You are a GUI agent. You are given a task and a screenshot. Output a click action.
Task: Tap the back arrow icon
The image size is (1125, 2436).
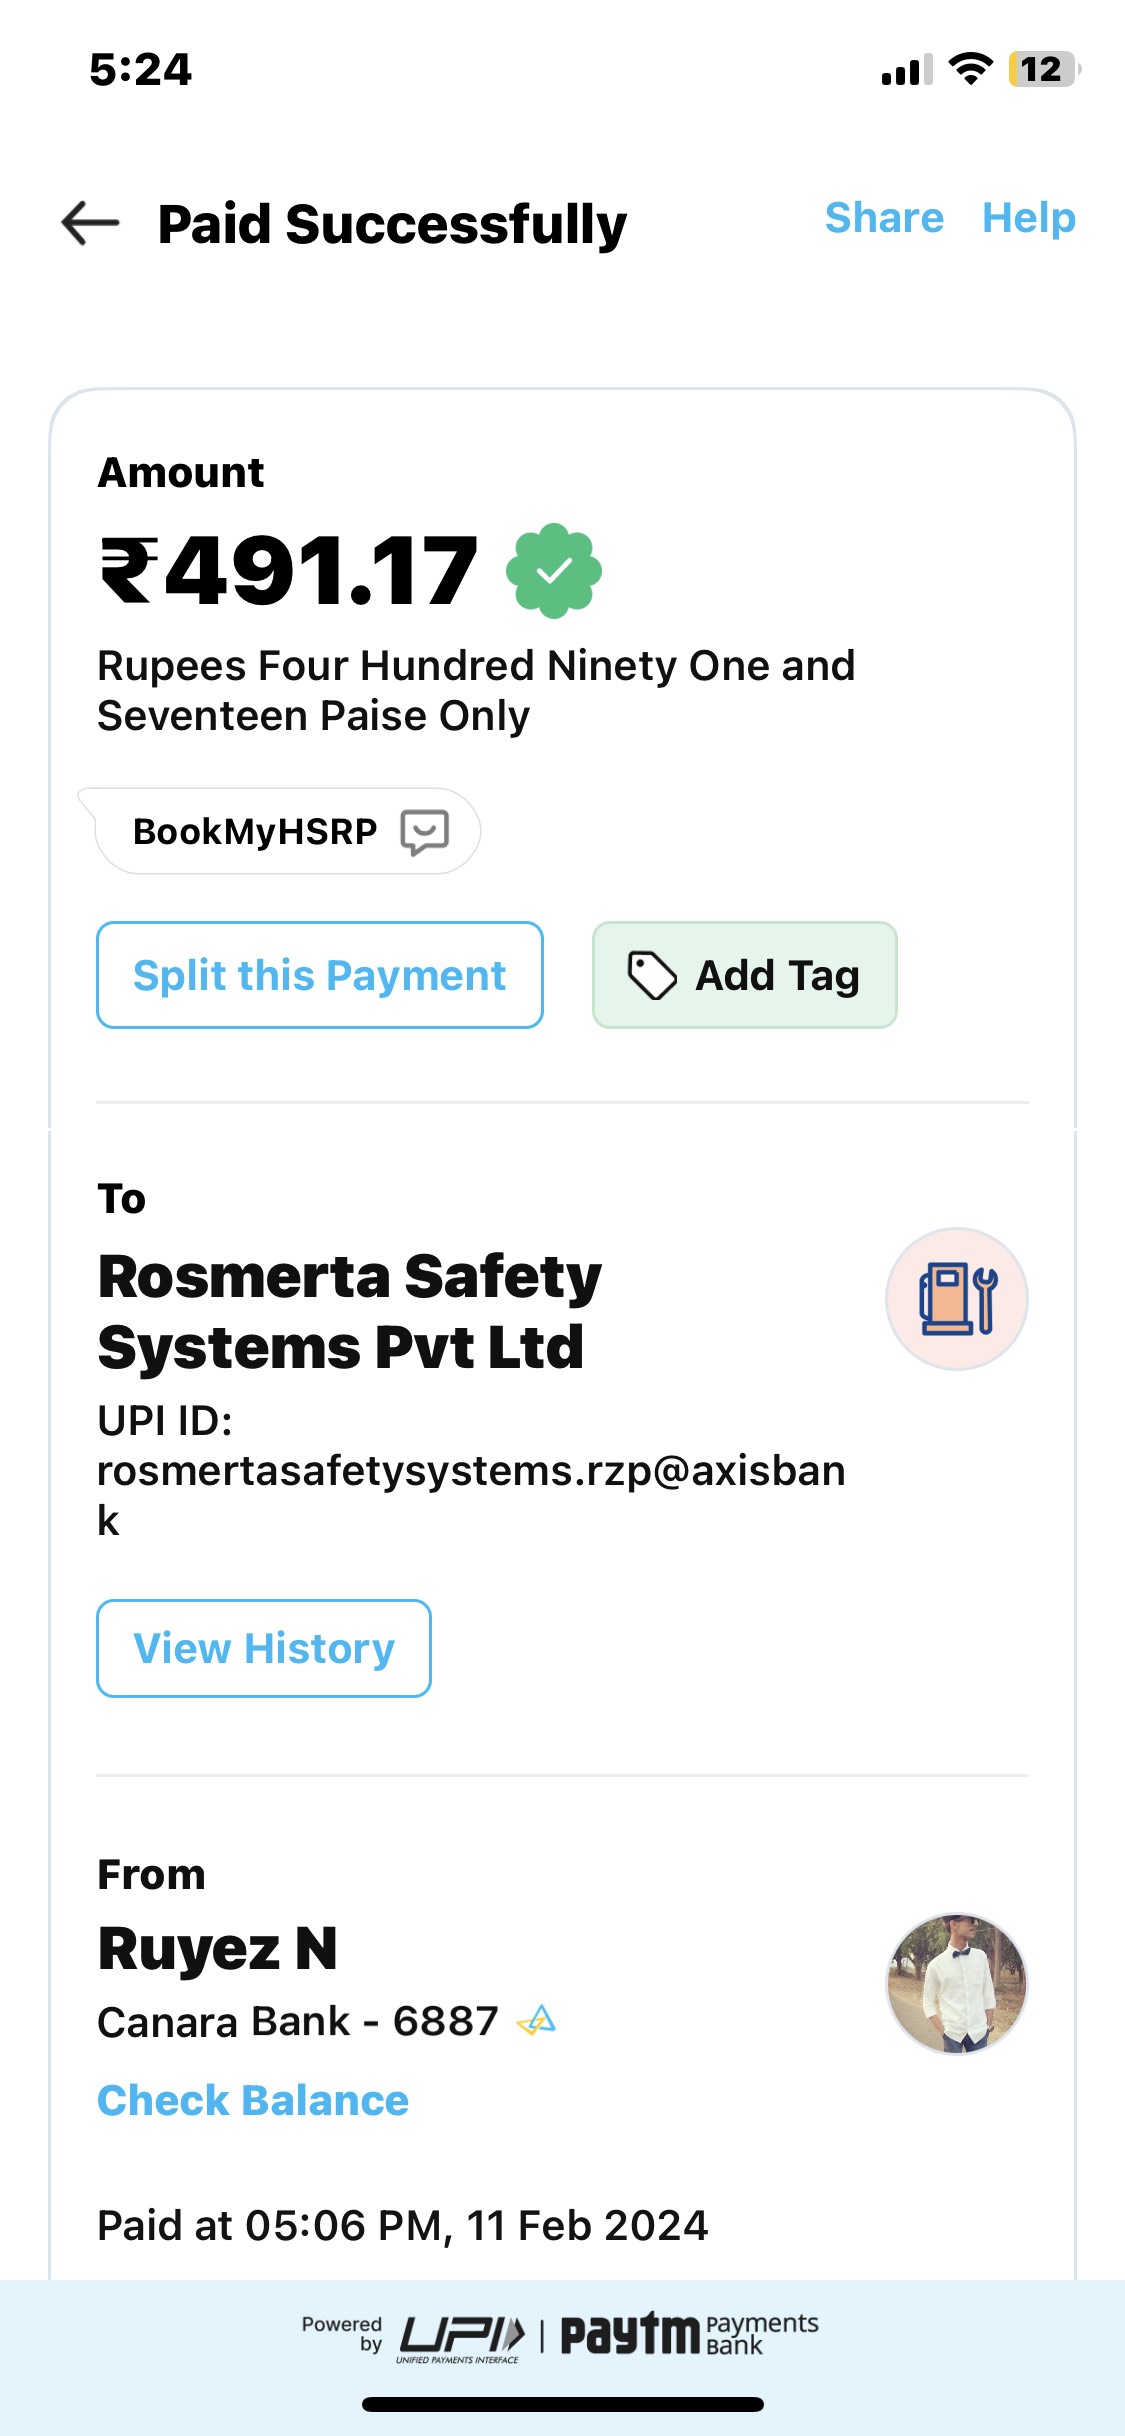point(90,222)
